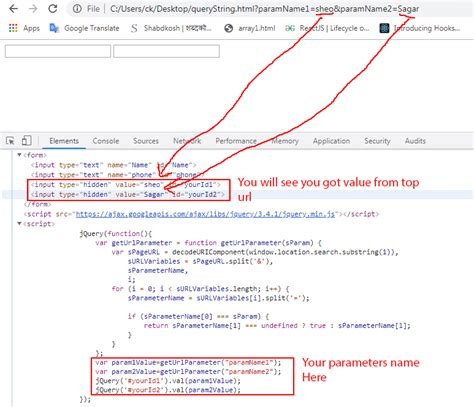
Task: Click the var sPageURL decodeURIComponent line
Action: (255, 252)
